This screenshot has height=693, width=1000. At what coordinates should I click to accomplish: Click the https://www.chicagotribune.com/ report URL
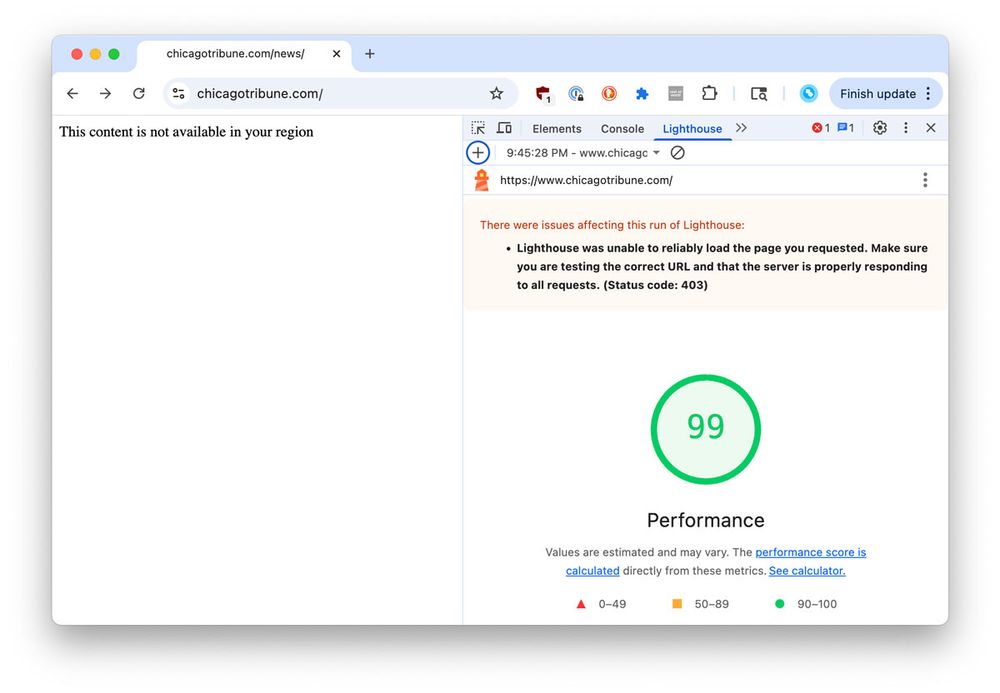[586, 180]
